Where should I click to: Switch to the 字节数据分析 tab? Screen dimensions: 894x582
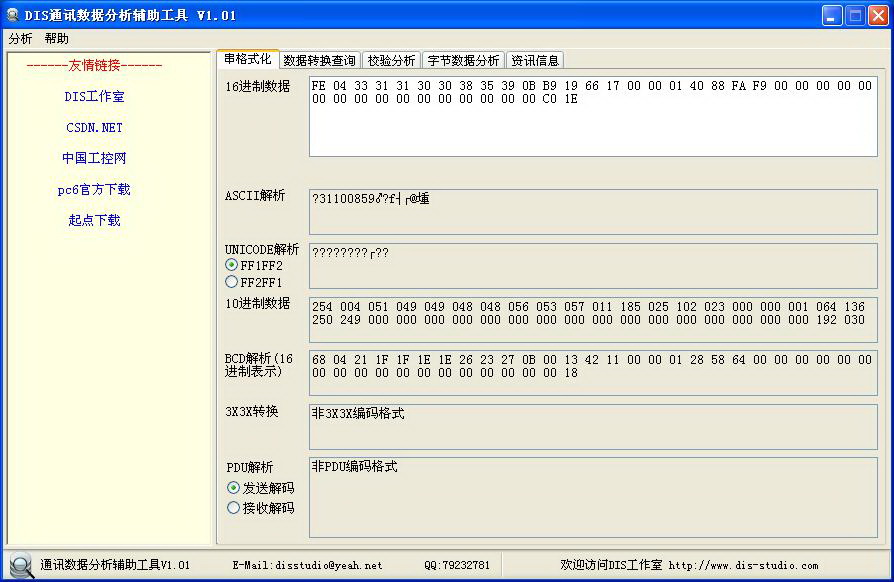[x=463, y=60]
